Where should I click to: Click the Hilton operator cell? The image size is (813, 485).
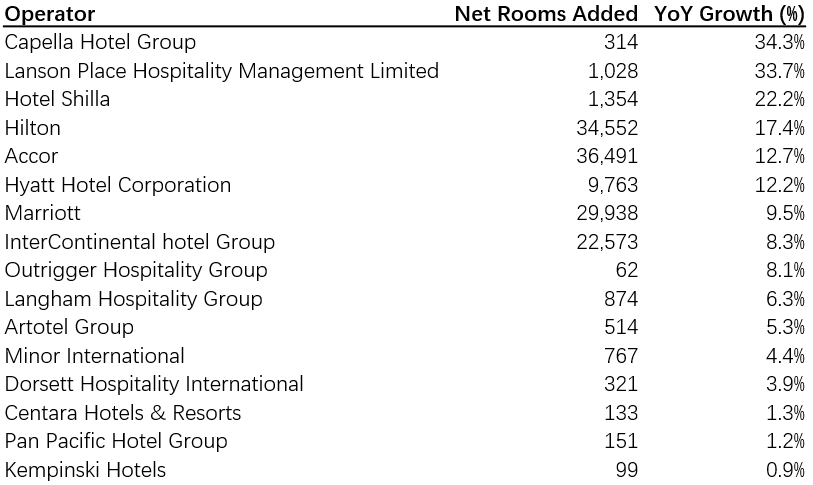(x=32, y=128)
